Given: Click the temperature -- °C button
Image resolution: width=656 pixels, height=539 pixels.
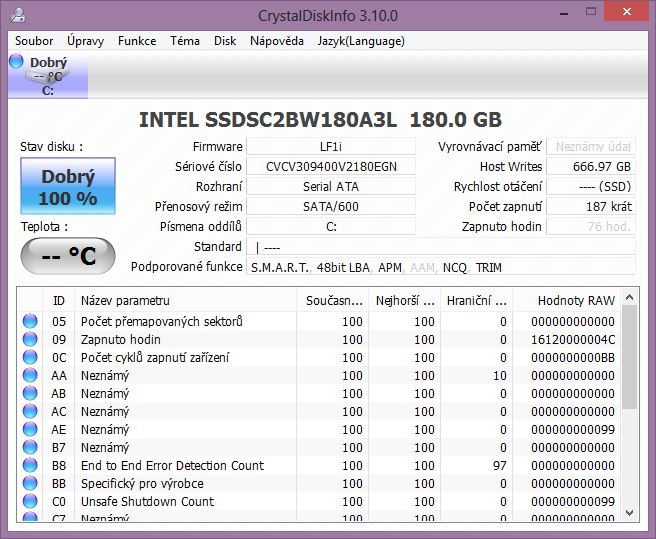Looking at the screenshot, I should point(68,256).
